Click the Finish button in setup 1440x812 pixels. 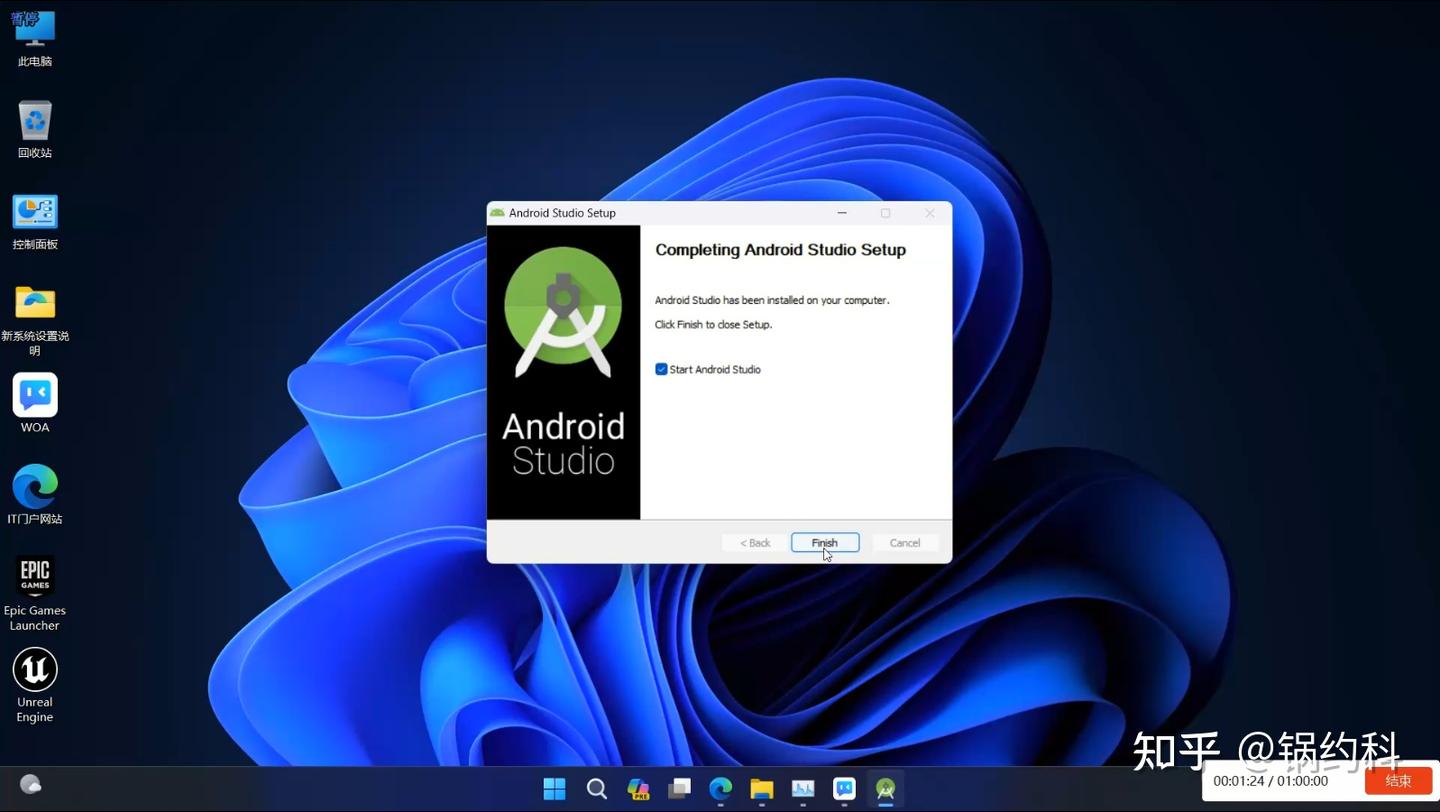coord(825,542)
